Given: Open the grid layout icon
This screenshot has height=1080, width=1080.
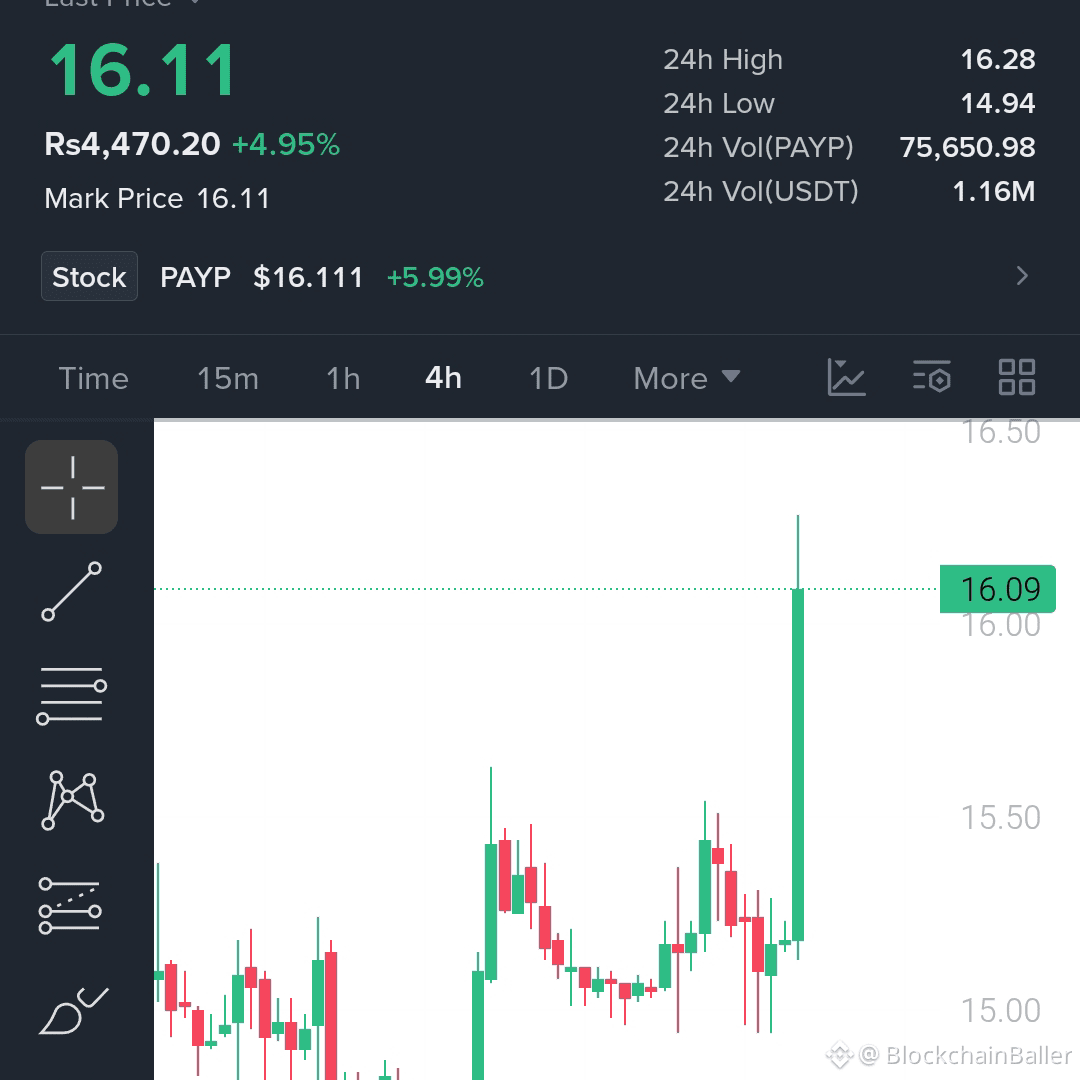Looking at the screenshot, I should pyautogui.click(x=1017, y=377).
